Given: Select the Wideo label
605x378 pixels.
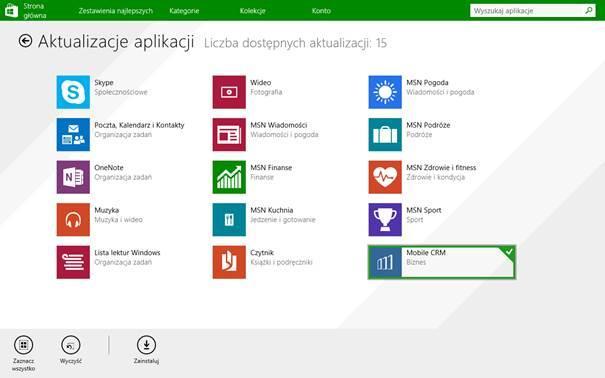Looking at the screenshot, I should [x=260, y=83].
